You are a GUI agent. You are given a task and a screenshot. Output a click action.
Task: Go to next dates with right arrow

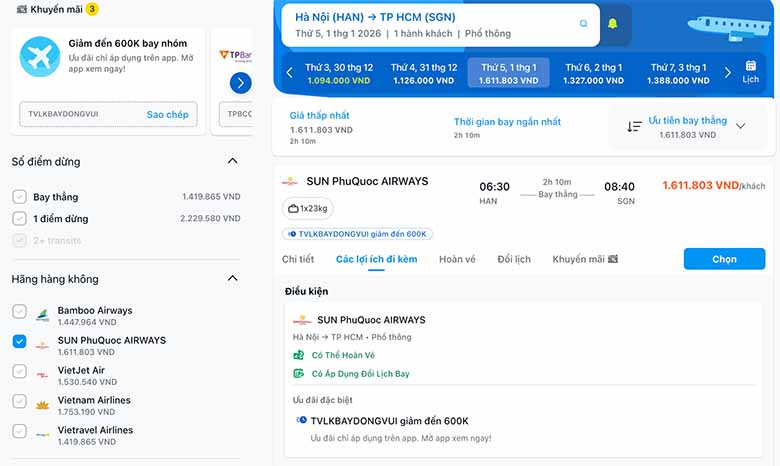728,73
